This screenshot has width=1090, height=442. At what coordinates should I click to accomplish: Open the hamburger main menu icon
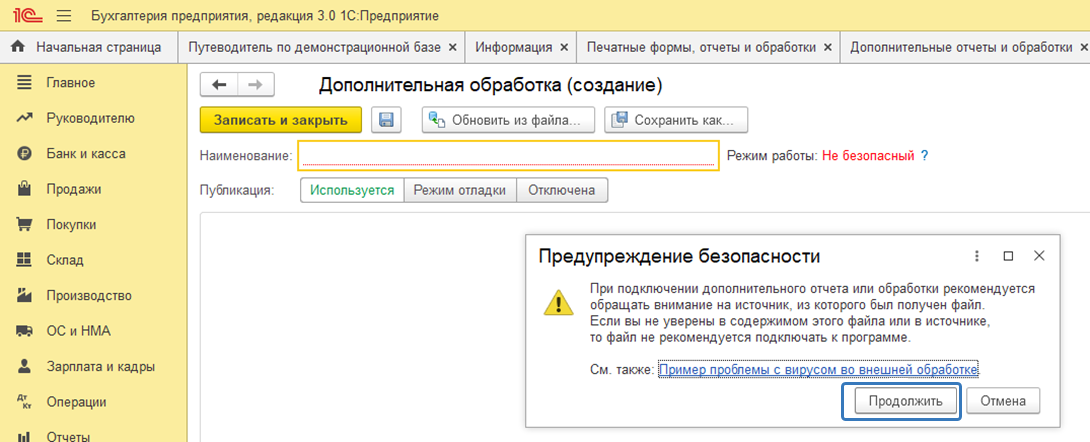(64, 17)
